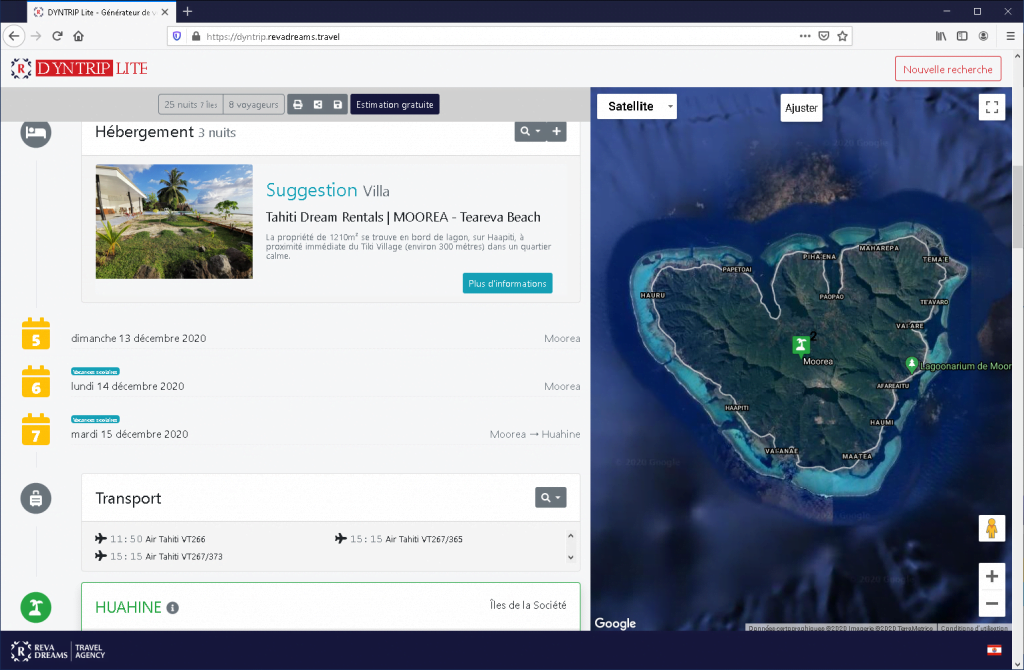Screen dimensions: 1024x670
Task: Click the Huahine info icon
Action: point(172,608)
